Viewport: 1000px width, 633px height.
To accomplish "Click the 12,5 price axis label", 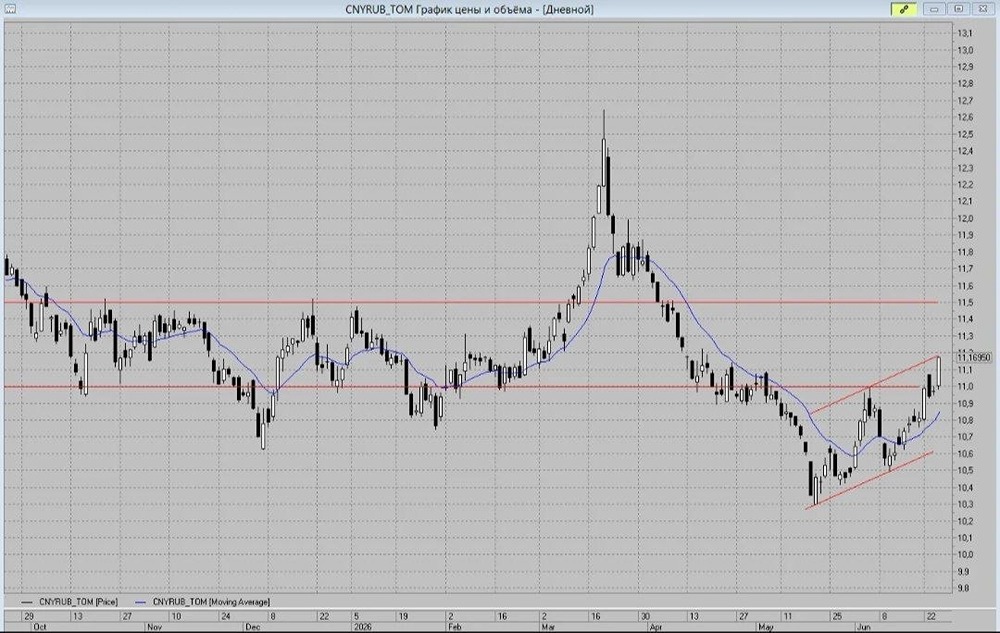I will coord(964,134).
